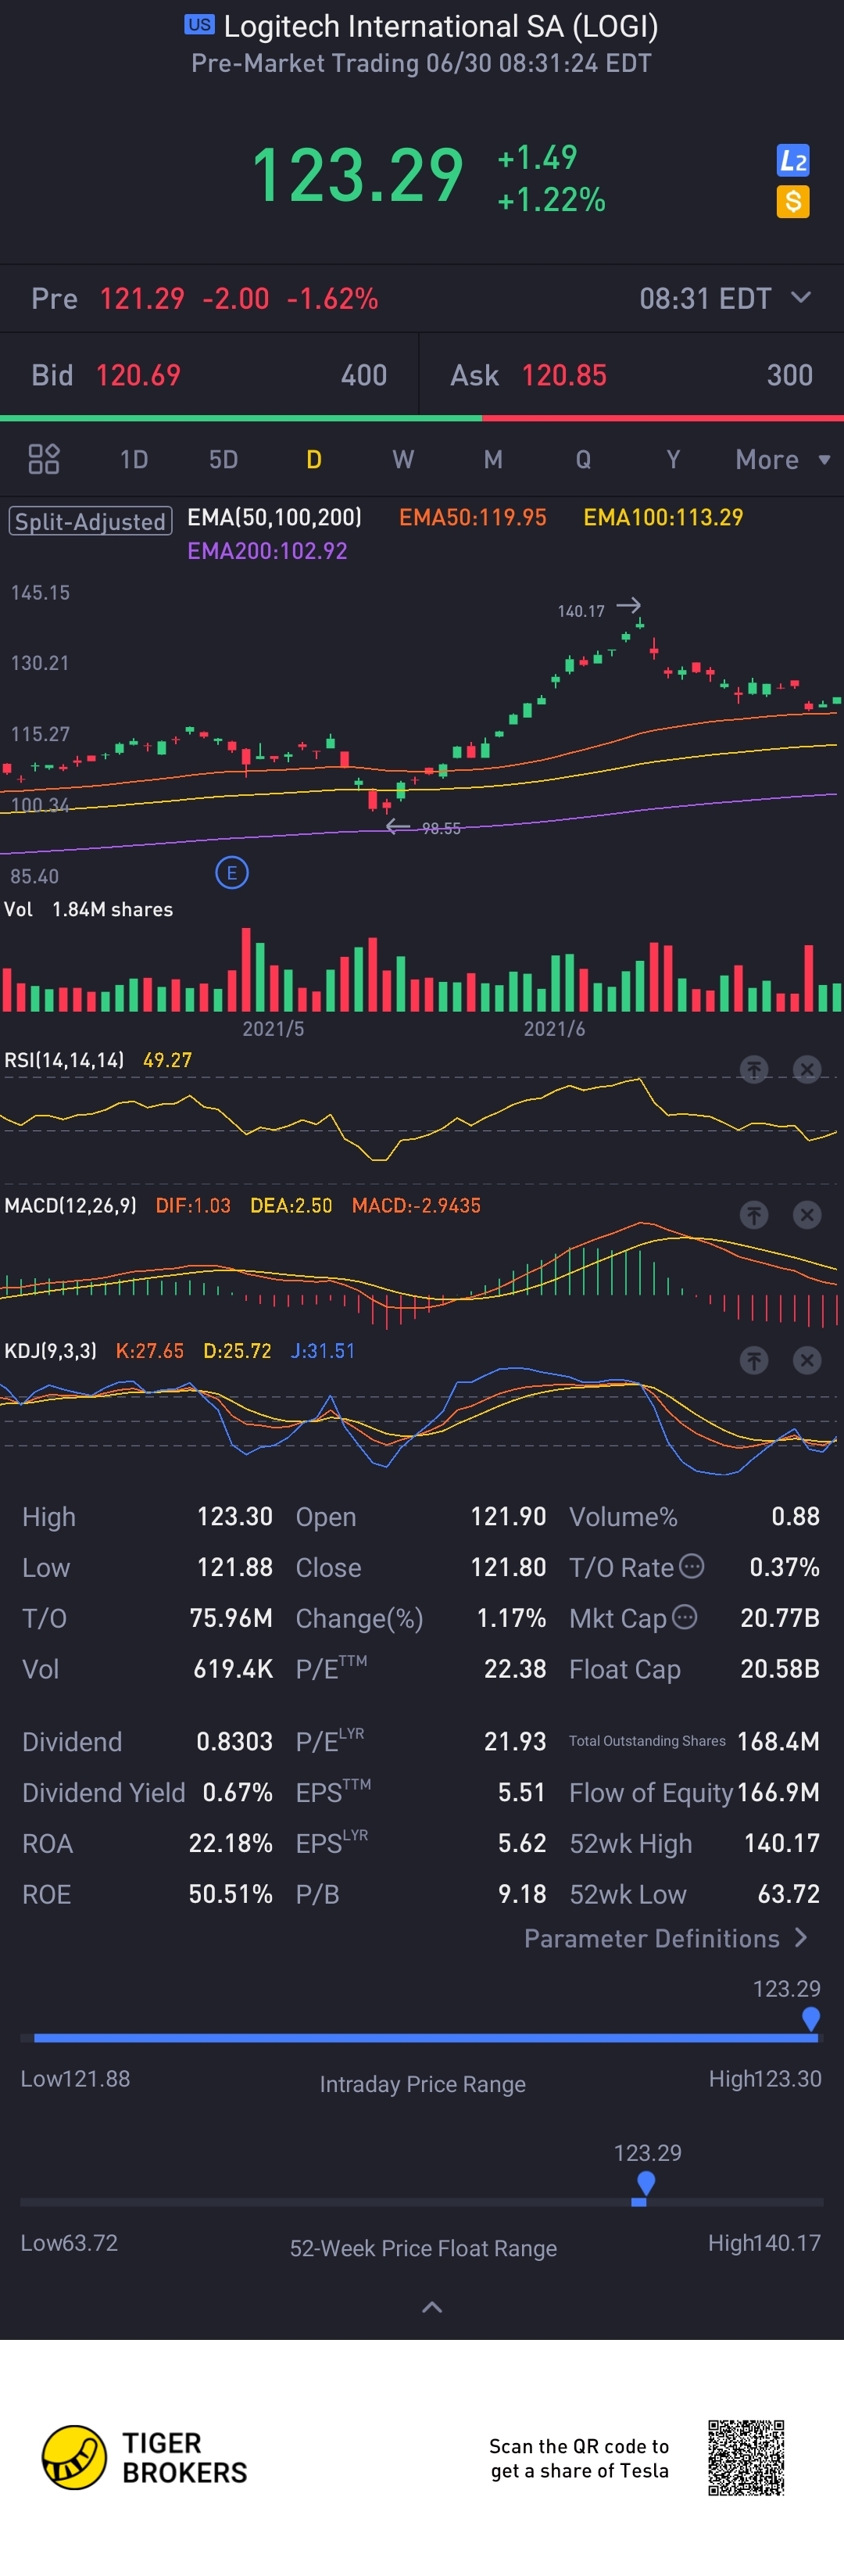Viewport: 844px width, 2576px height.
Task: Tap the RSI(14,14,14) indicator label
Action: pyautogui.click(x=64, y=1060)
